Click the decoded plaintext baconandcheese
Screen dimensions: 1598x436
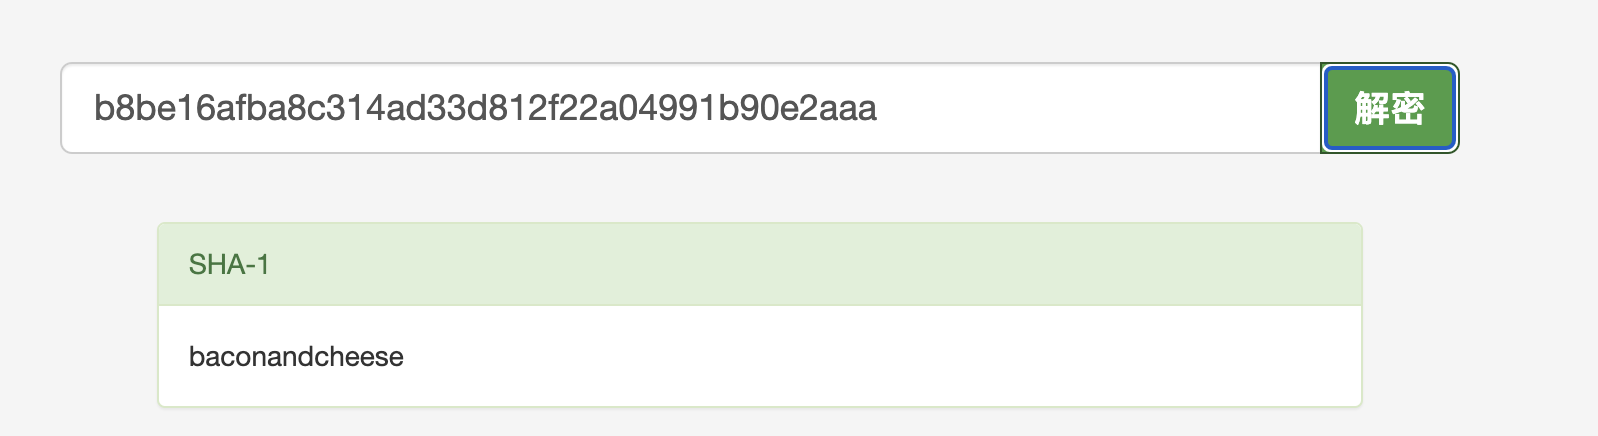coord(296,357)
